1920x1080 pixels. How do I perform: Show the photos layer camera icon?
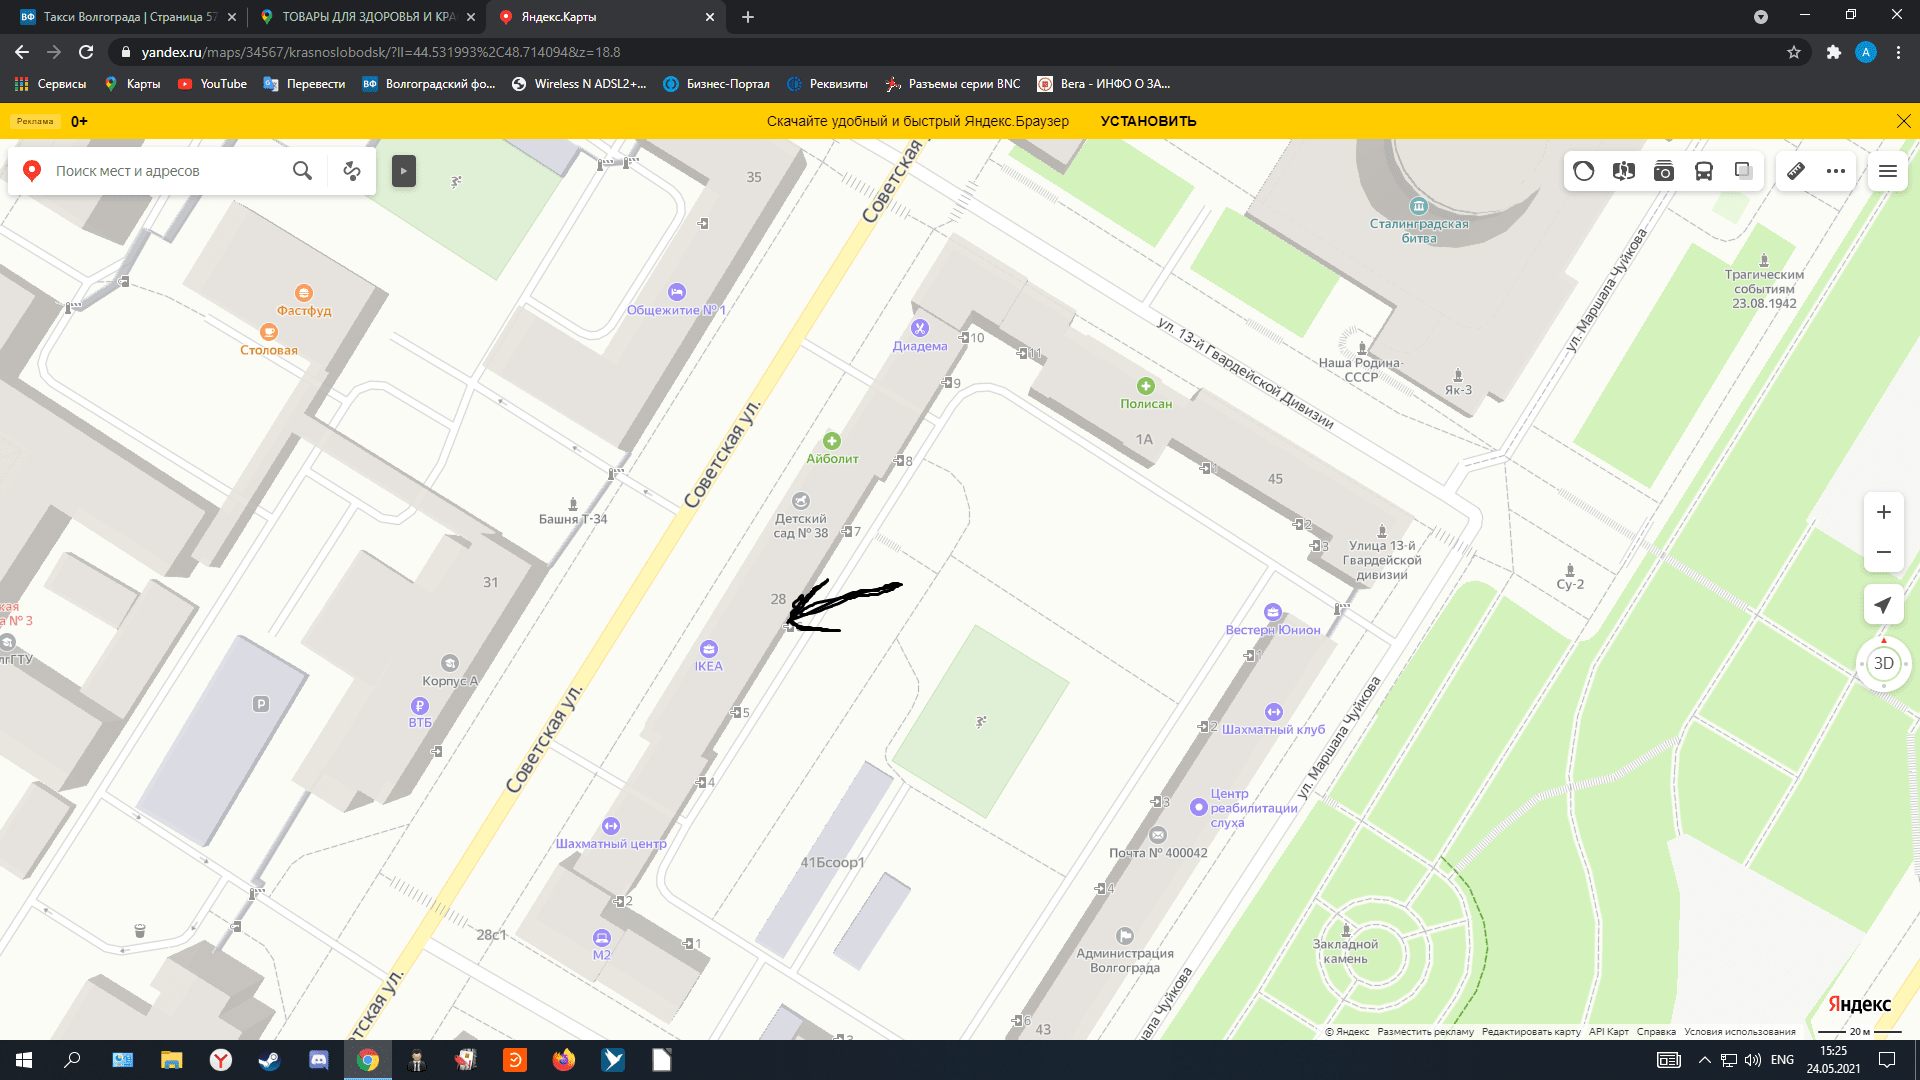[1664, 171]
